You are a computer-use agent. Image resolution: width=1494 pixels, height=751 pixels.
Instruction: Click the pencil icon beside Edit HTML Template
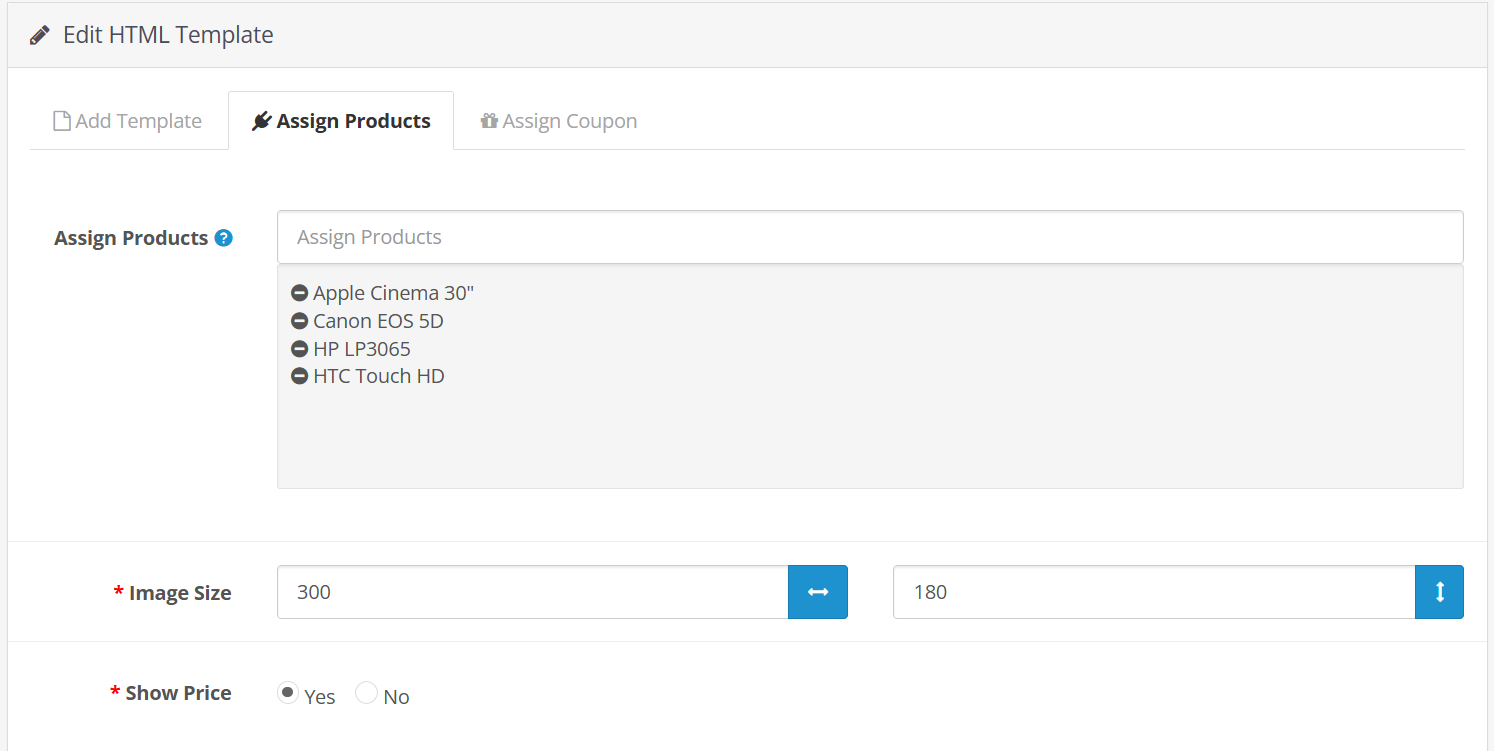tap(39, 35)
